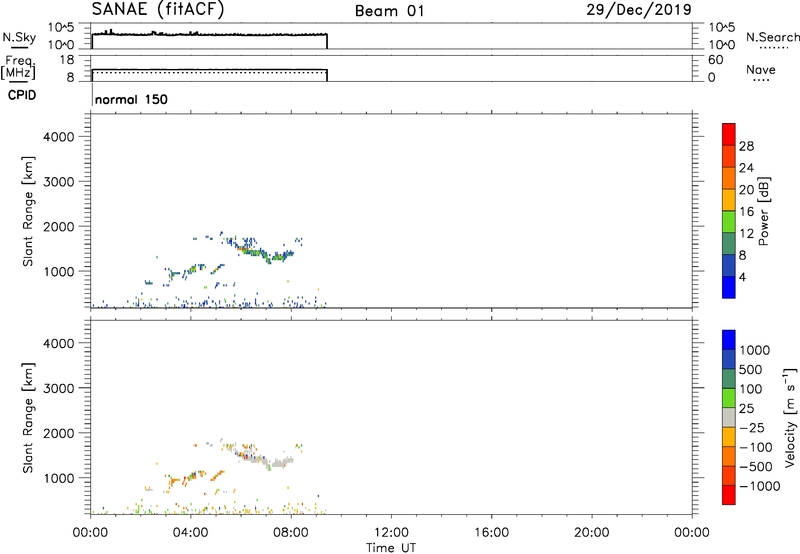
Task: Click the dotted line sample under N.Search
Action: [x=773, y=48]
